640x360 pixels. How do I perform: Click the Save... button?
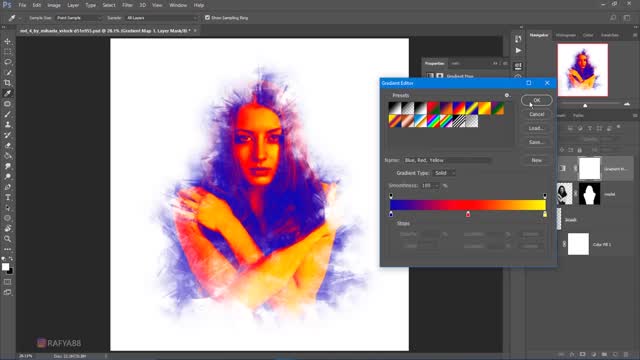[x=536, y=142]
